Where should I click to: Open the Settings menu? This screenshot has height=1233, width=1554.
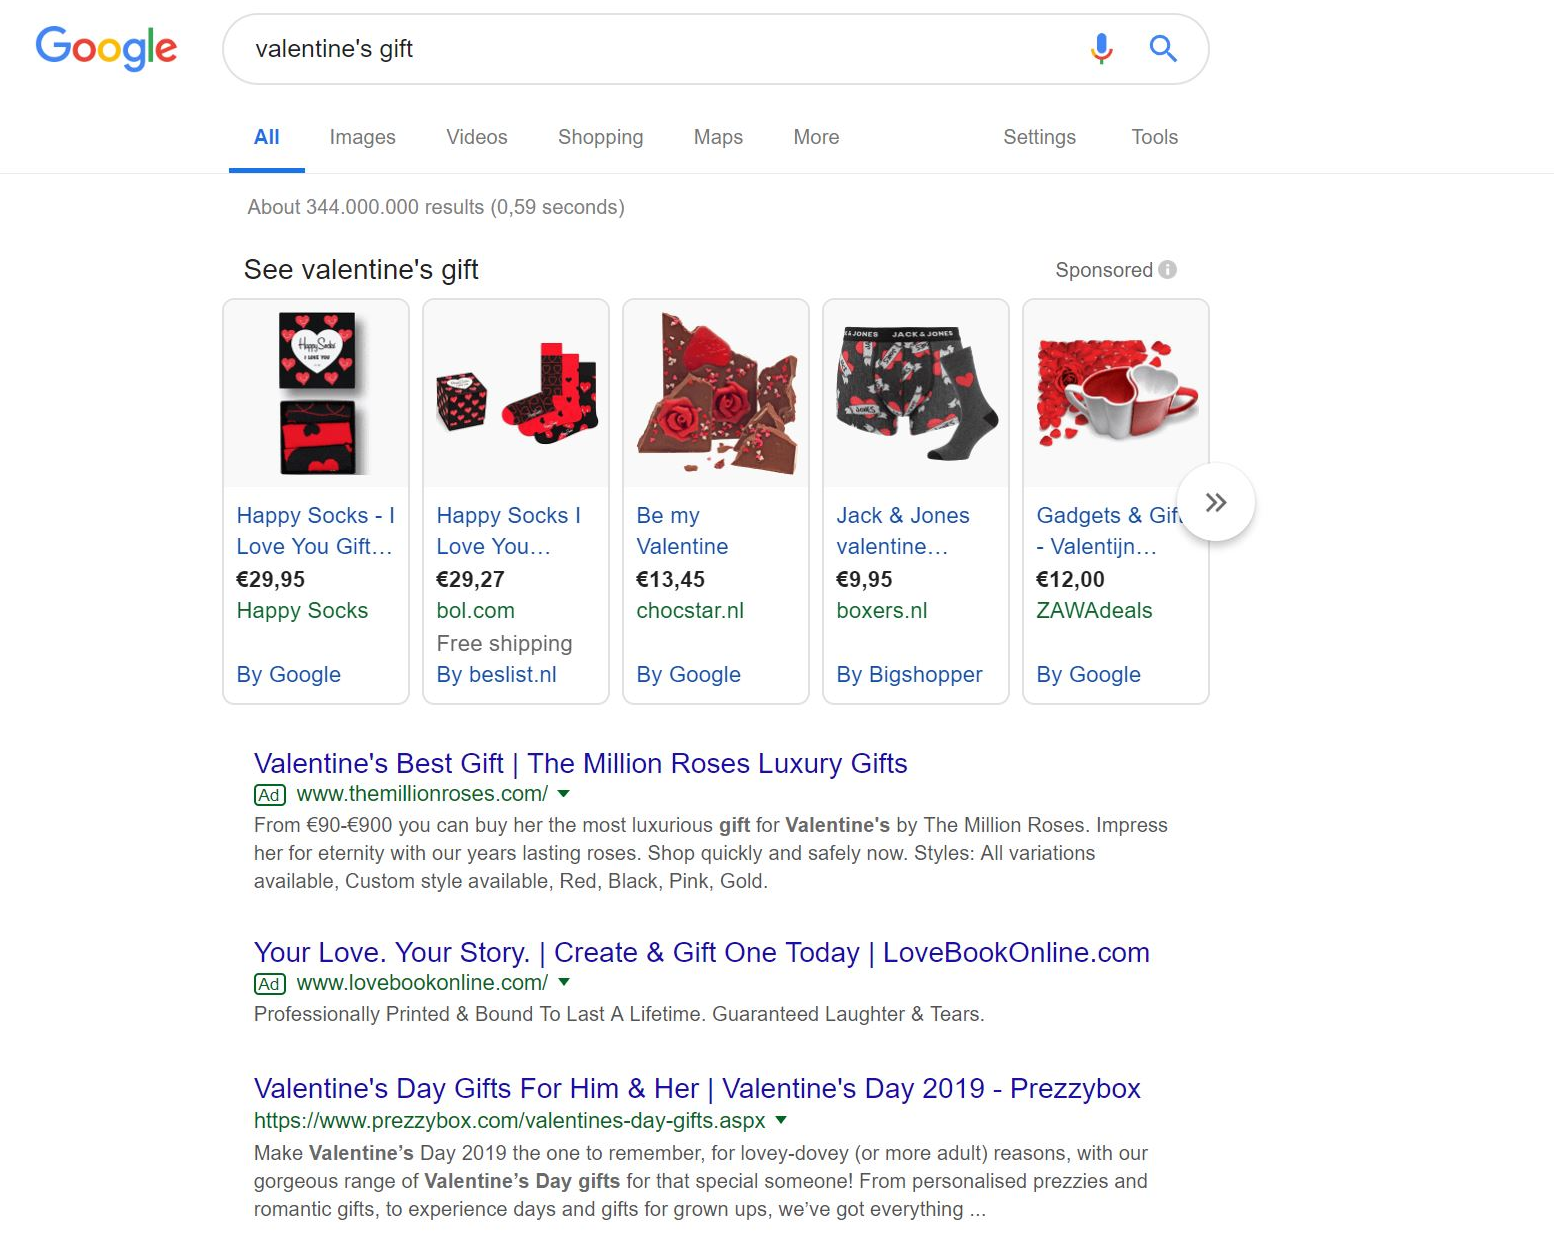[1039, 137]
